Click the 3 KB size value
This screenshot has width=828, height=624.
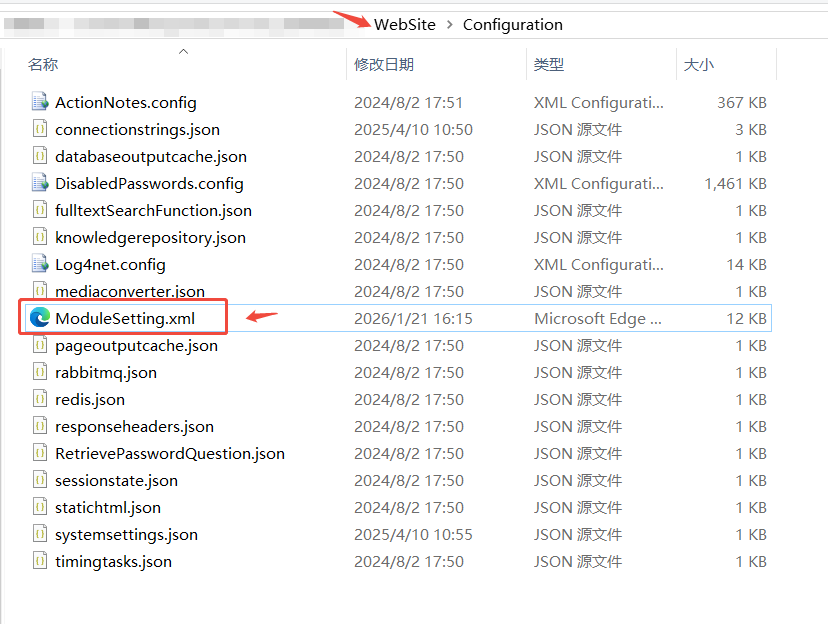pyautogui.click(x=751, y=129)
